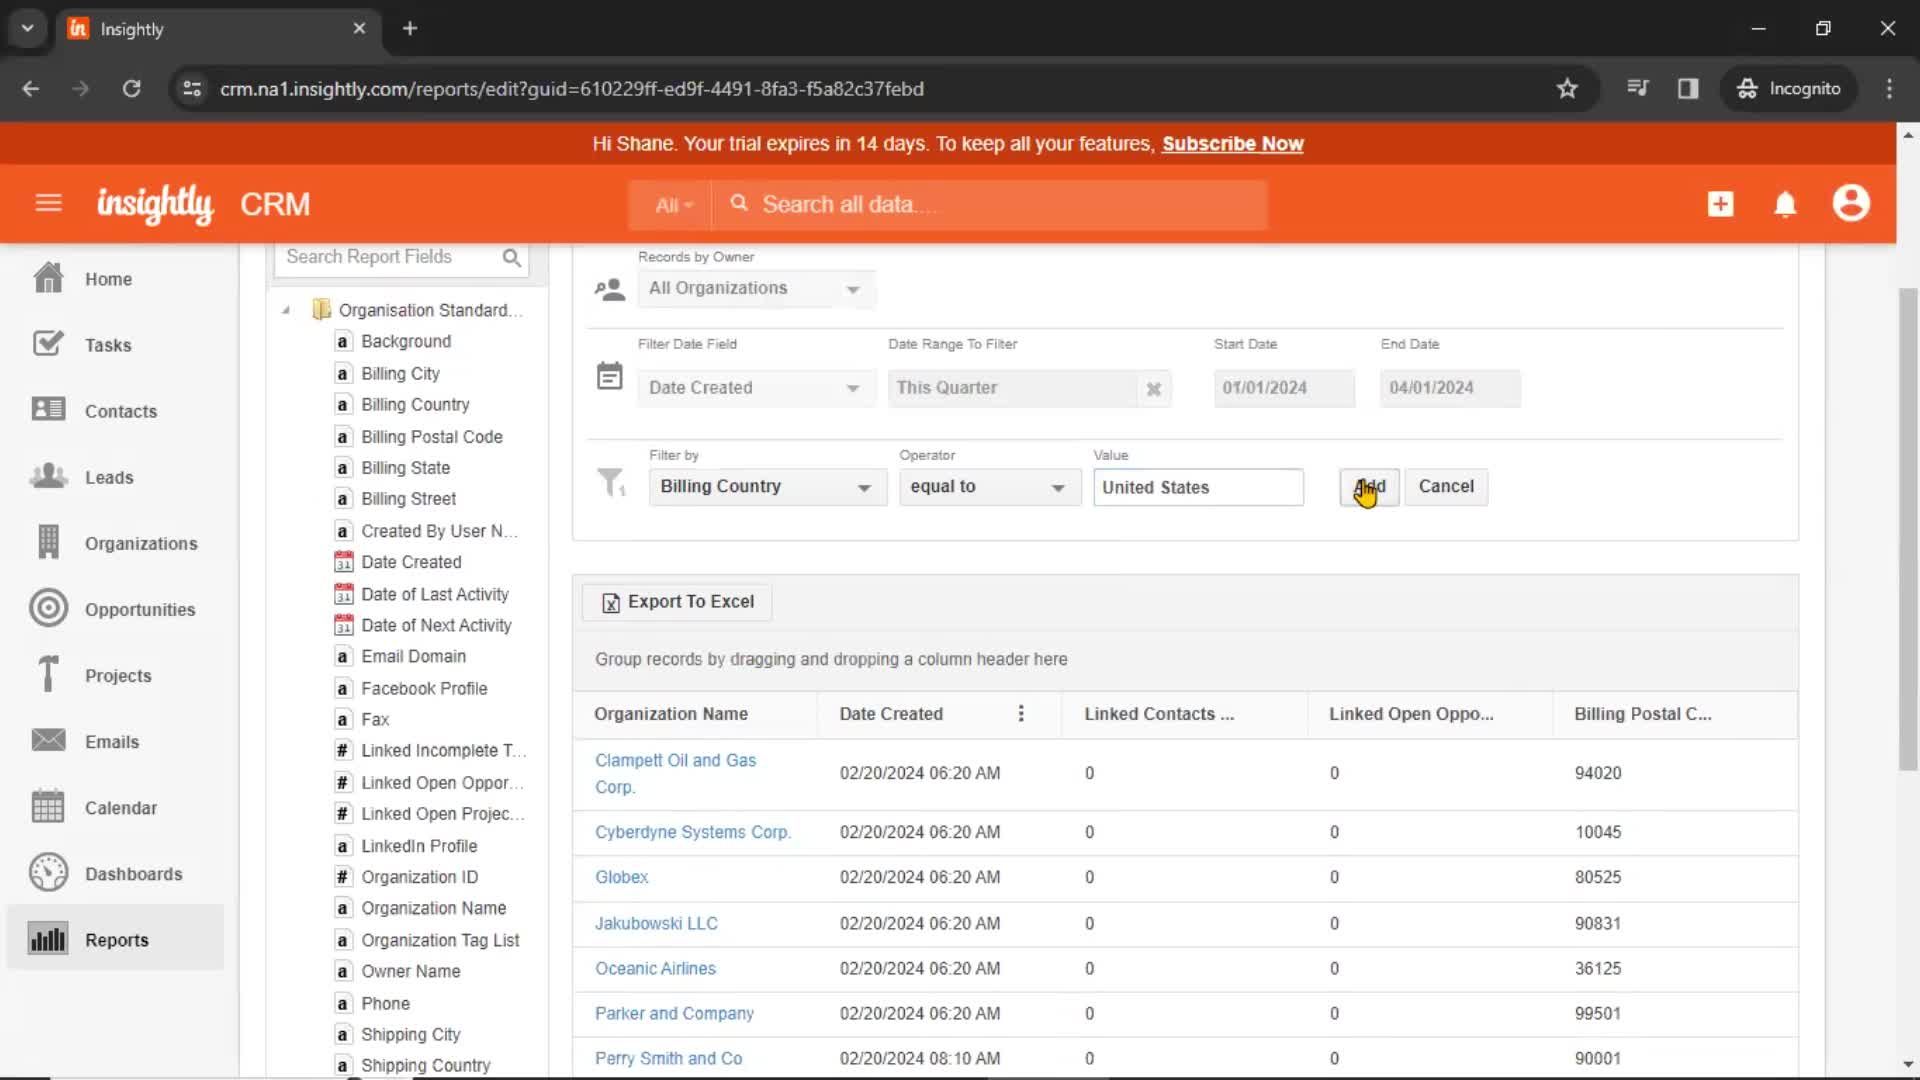Click the search magnifier in Report Fields
This screenshot has width=1920, height=1080.
(x=512, y=258)
